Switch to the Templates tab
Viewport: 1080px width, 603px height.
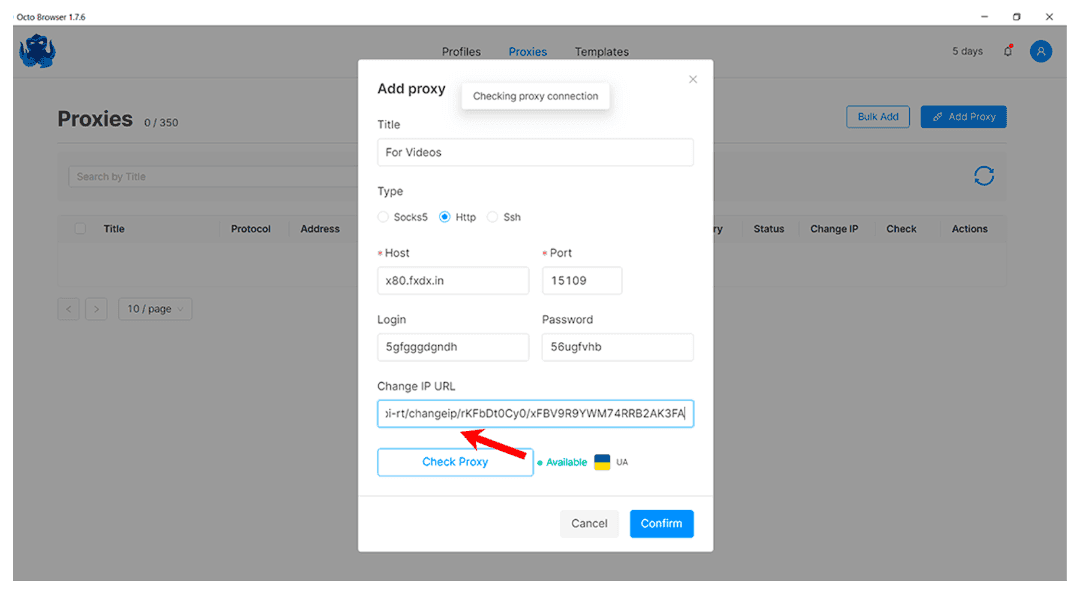[x=601, y=52]
